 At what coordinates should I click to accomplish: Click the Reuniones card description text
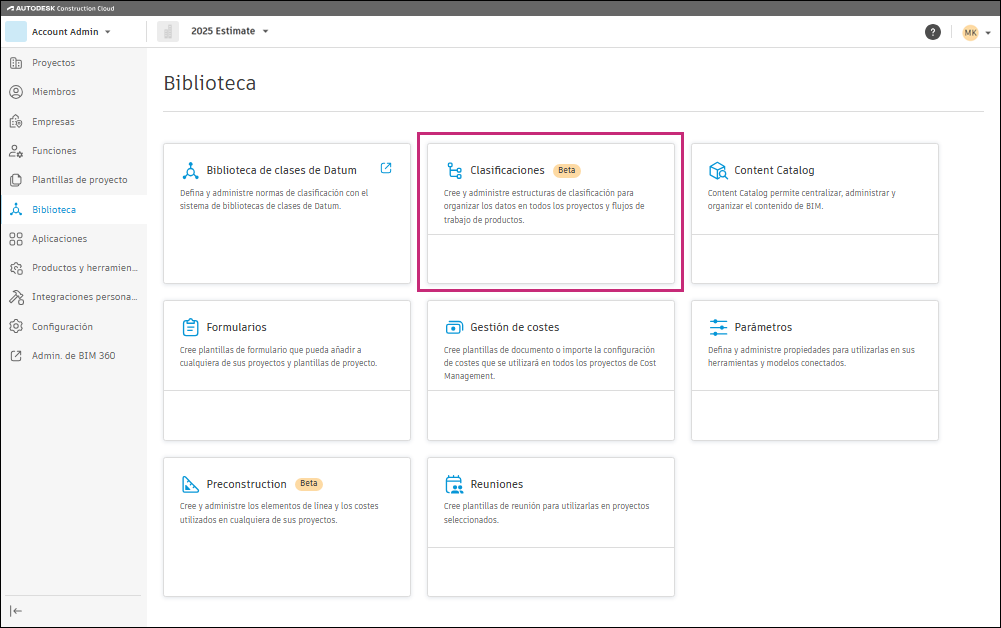click(x=546, y=513)
